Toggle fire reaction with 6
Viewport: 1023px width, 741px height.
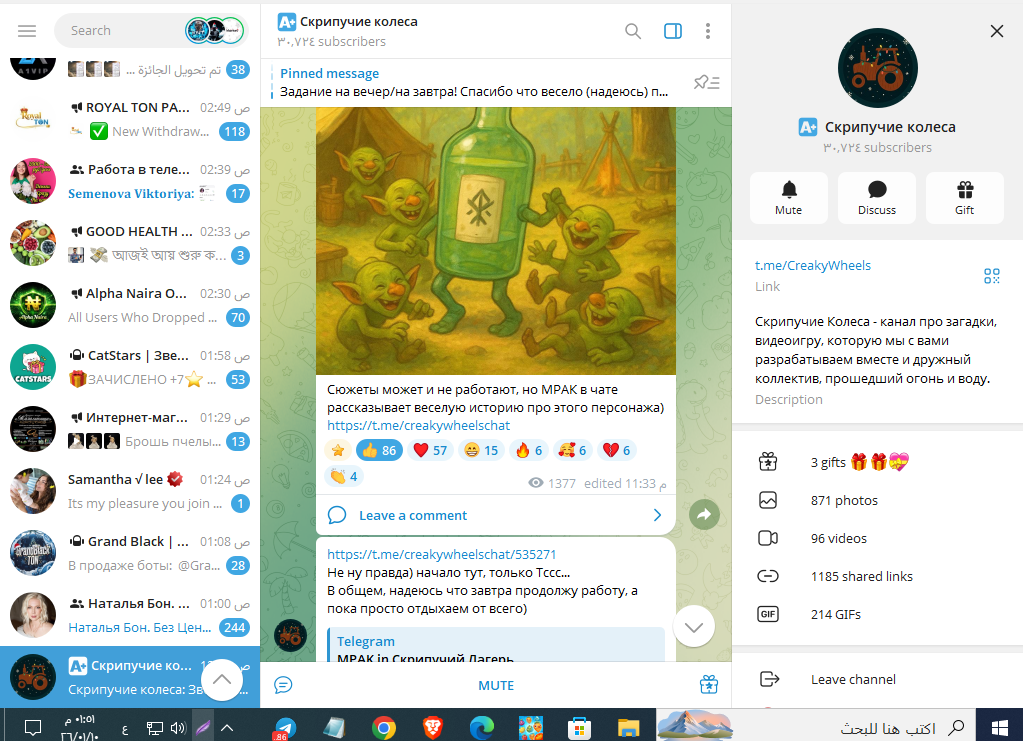tap(529, 450)
